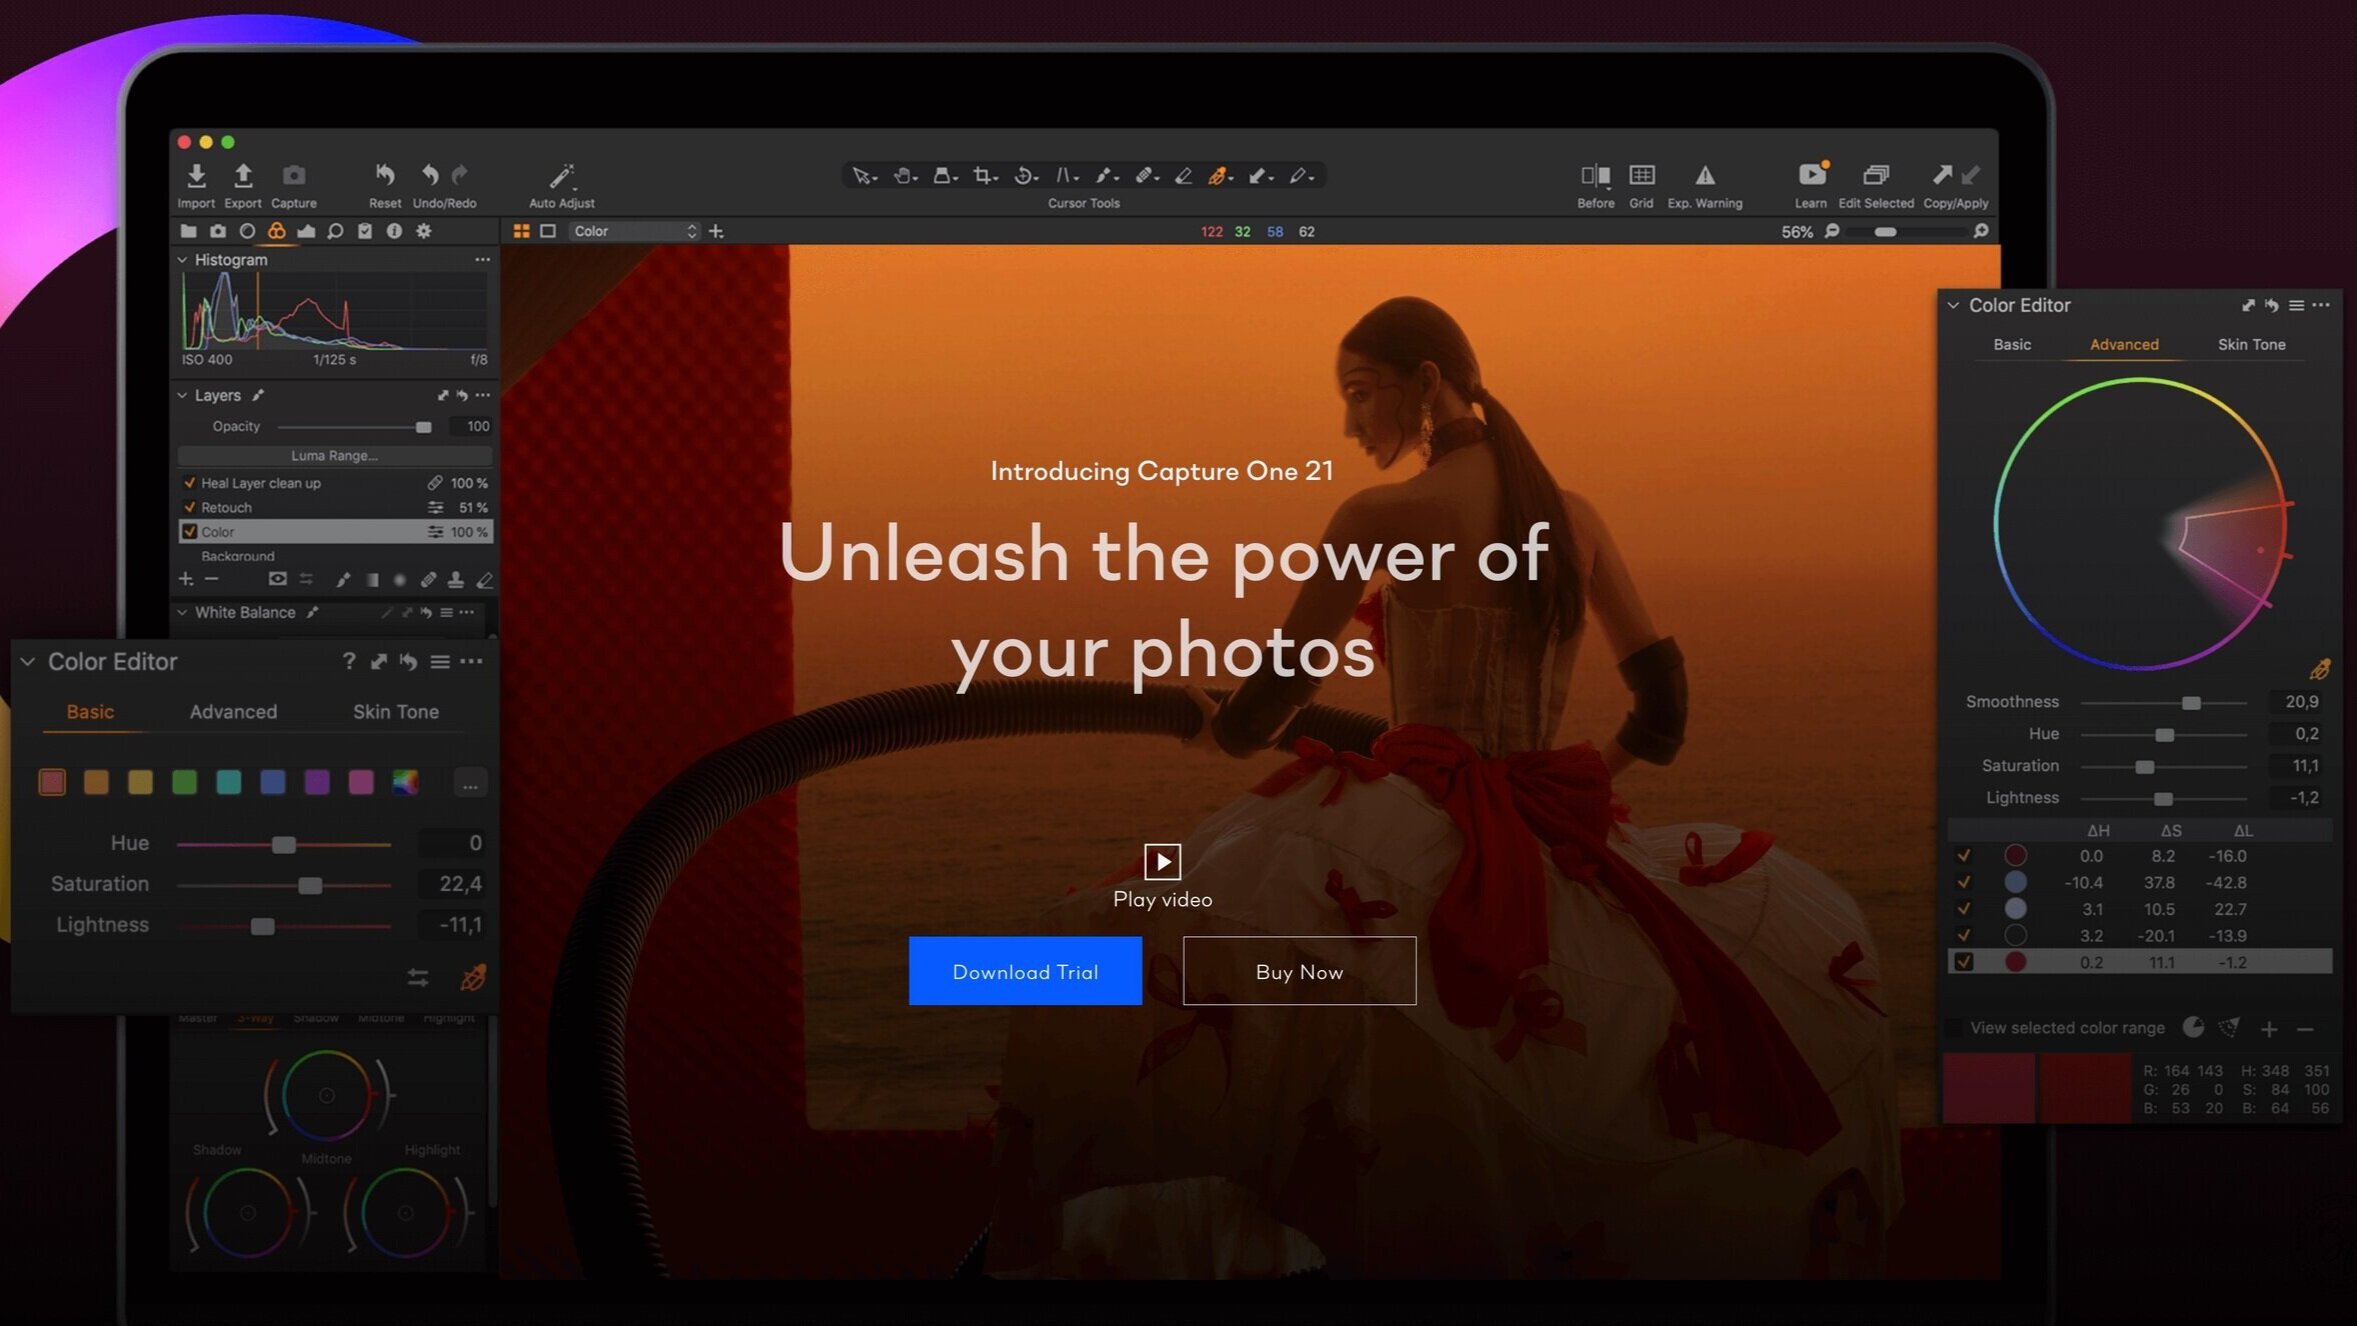Collapse the Advanced Color Editor panel chevron
The height and width of the screenshot is (1326, 2357).
coord(1953,305)
